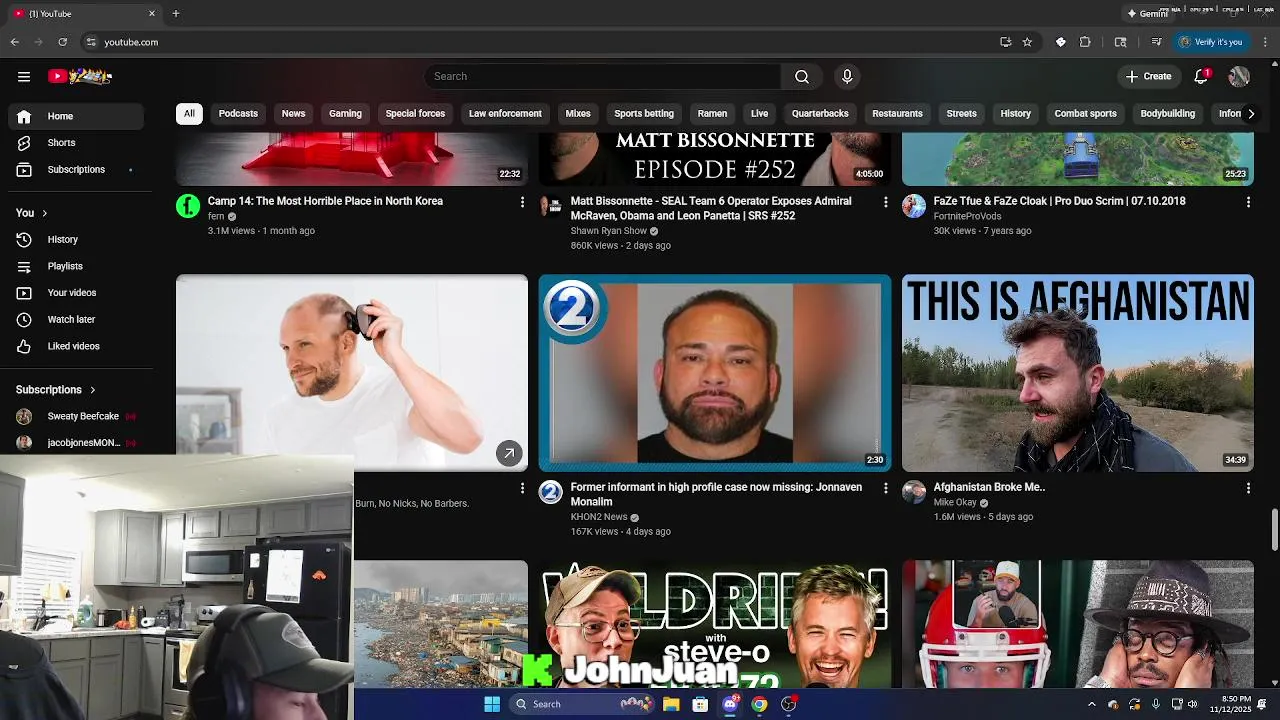Start voice search with the microphone

coord(847,76)
